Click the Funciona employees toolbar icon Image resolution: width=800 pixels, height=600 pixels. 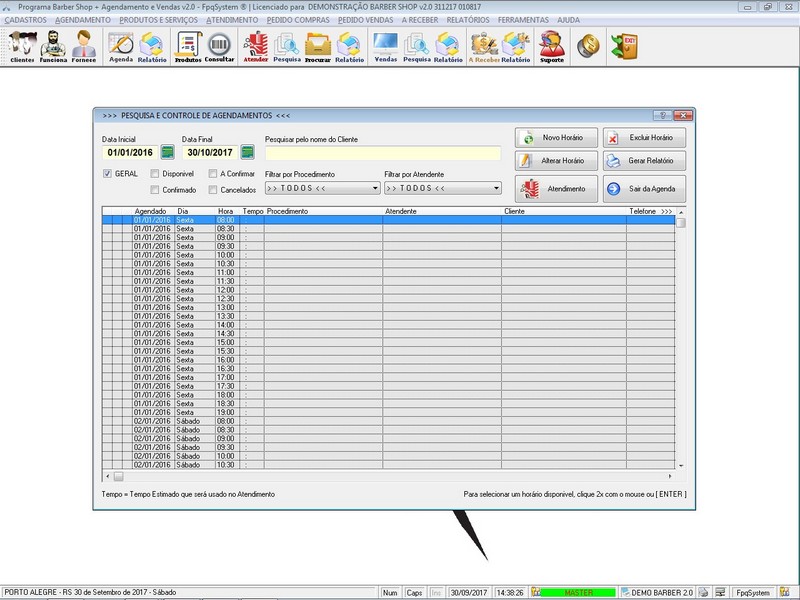pos(53,46)
